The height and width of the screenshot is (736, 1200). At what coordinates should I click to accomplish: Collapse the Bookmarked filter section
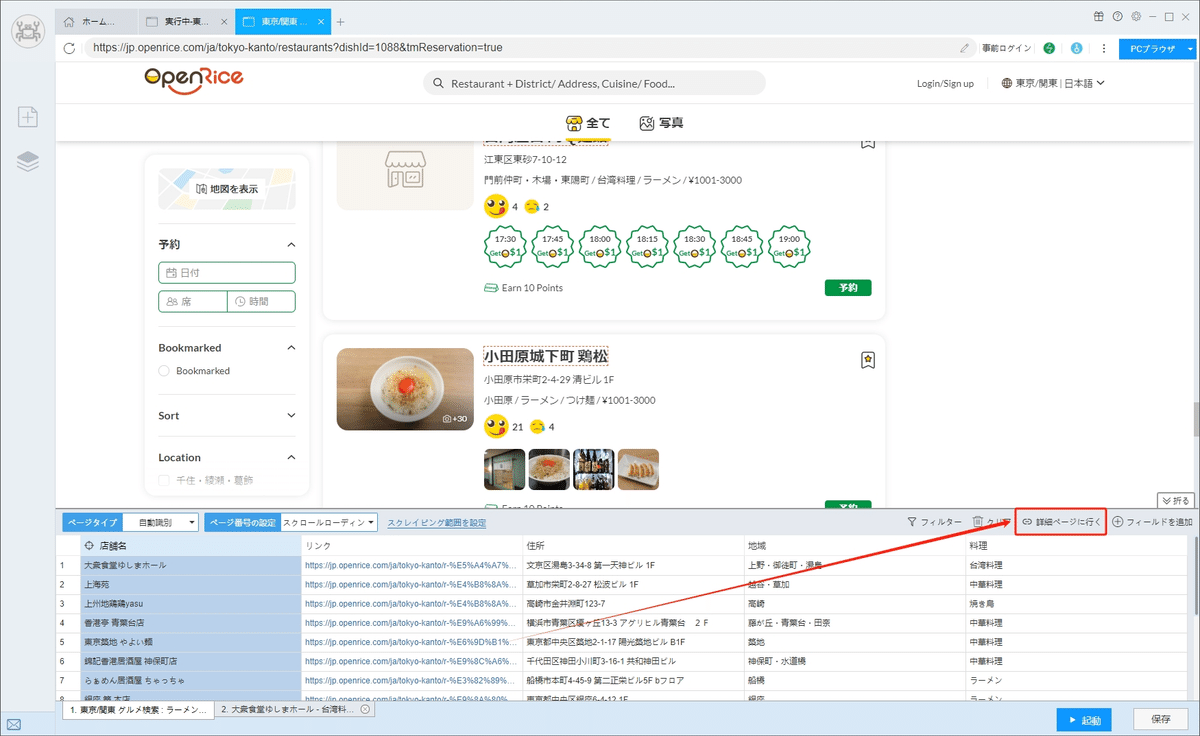(x=291, y=348)
